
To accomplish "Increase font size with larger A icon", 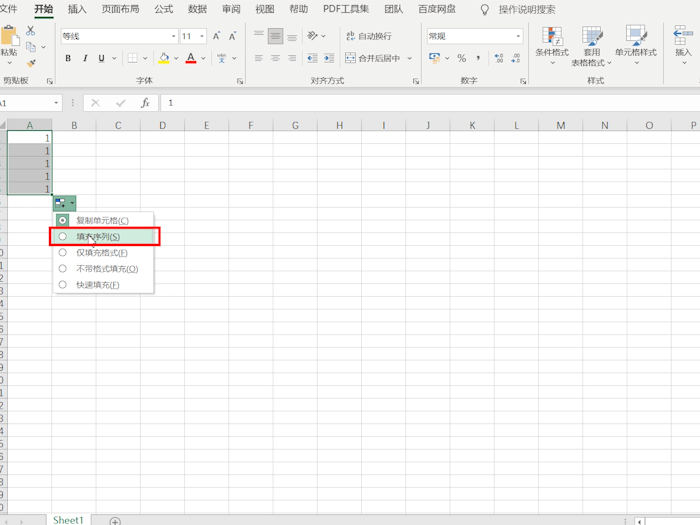I will click(216, 36).
